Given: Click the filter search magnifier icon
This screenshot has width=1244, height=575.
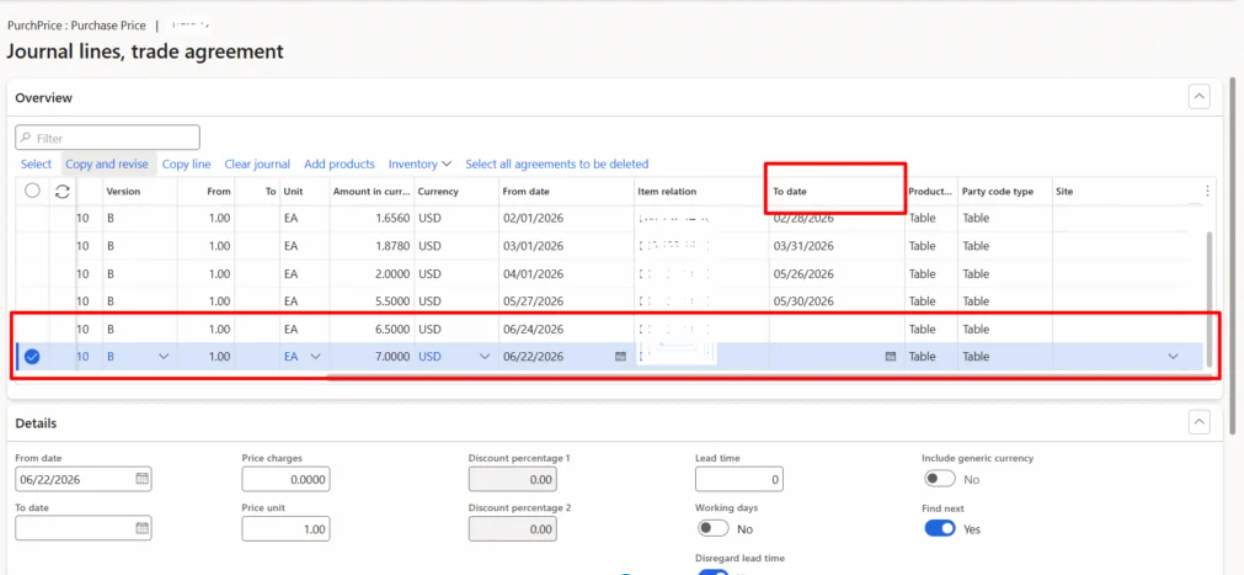Looking at the screenshot, I should [25, 138].
